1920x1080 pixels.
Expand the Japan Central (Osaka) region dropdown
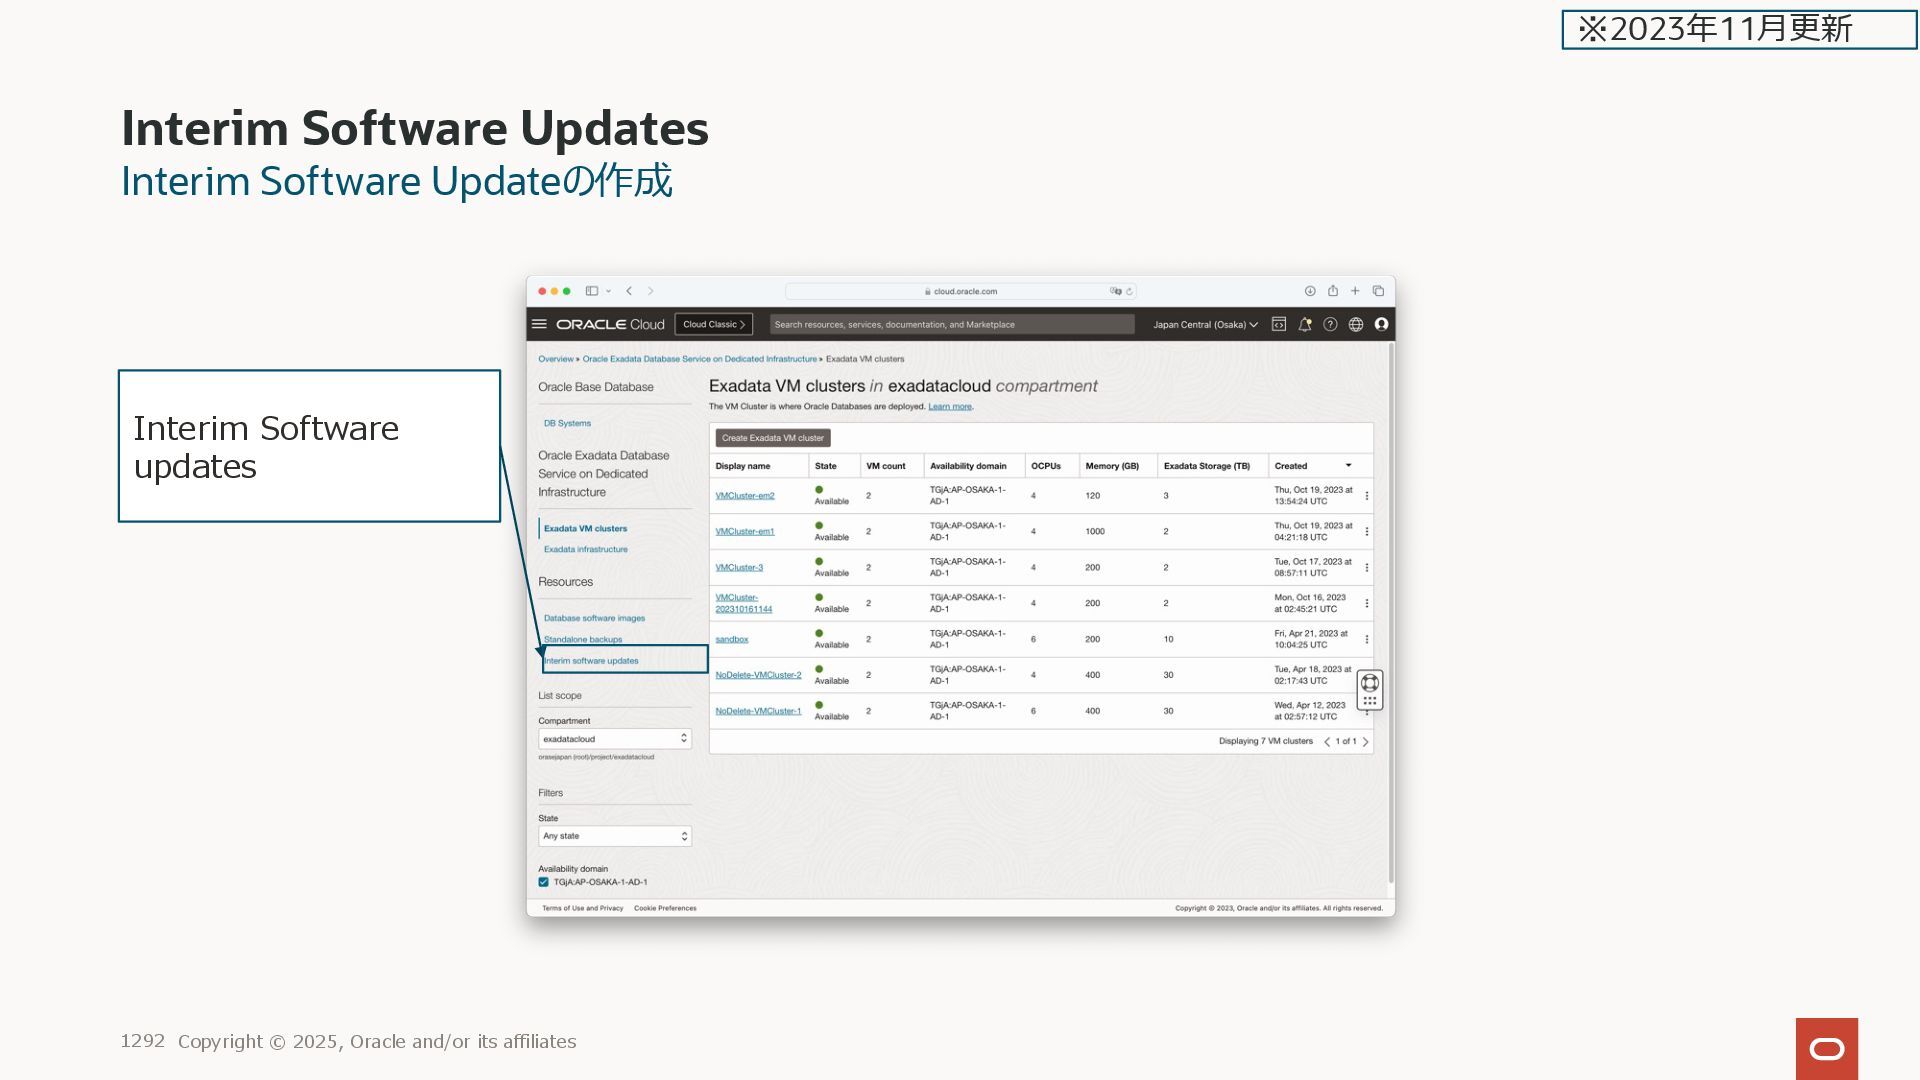click(x=1205, y=325)
